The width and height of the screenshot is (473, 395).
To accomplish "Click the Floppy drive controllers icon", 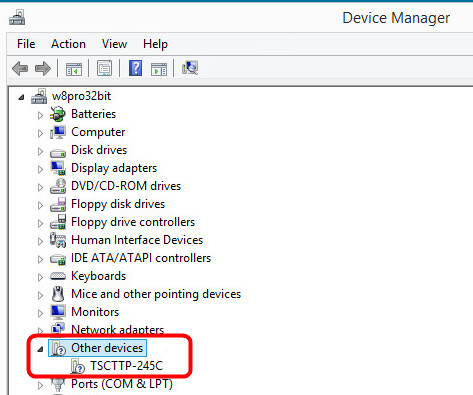I will [58, 222].
